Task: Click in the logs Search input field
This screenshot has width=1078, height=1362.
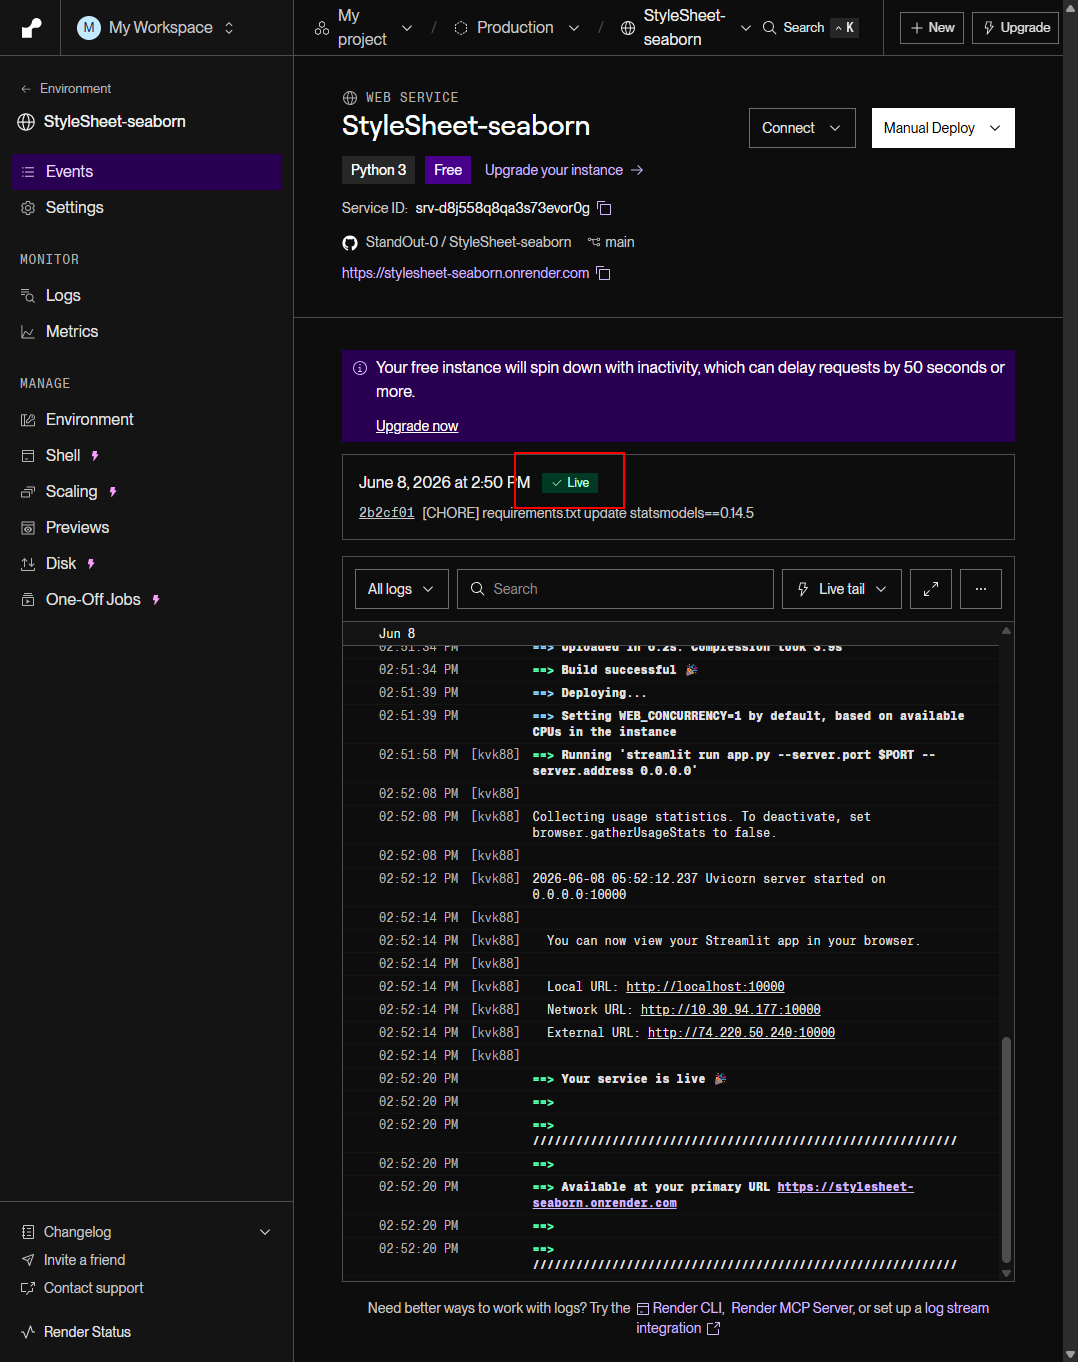Action: point(615,589)
